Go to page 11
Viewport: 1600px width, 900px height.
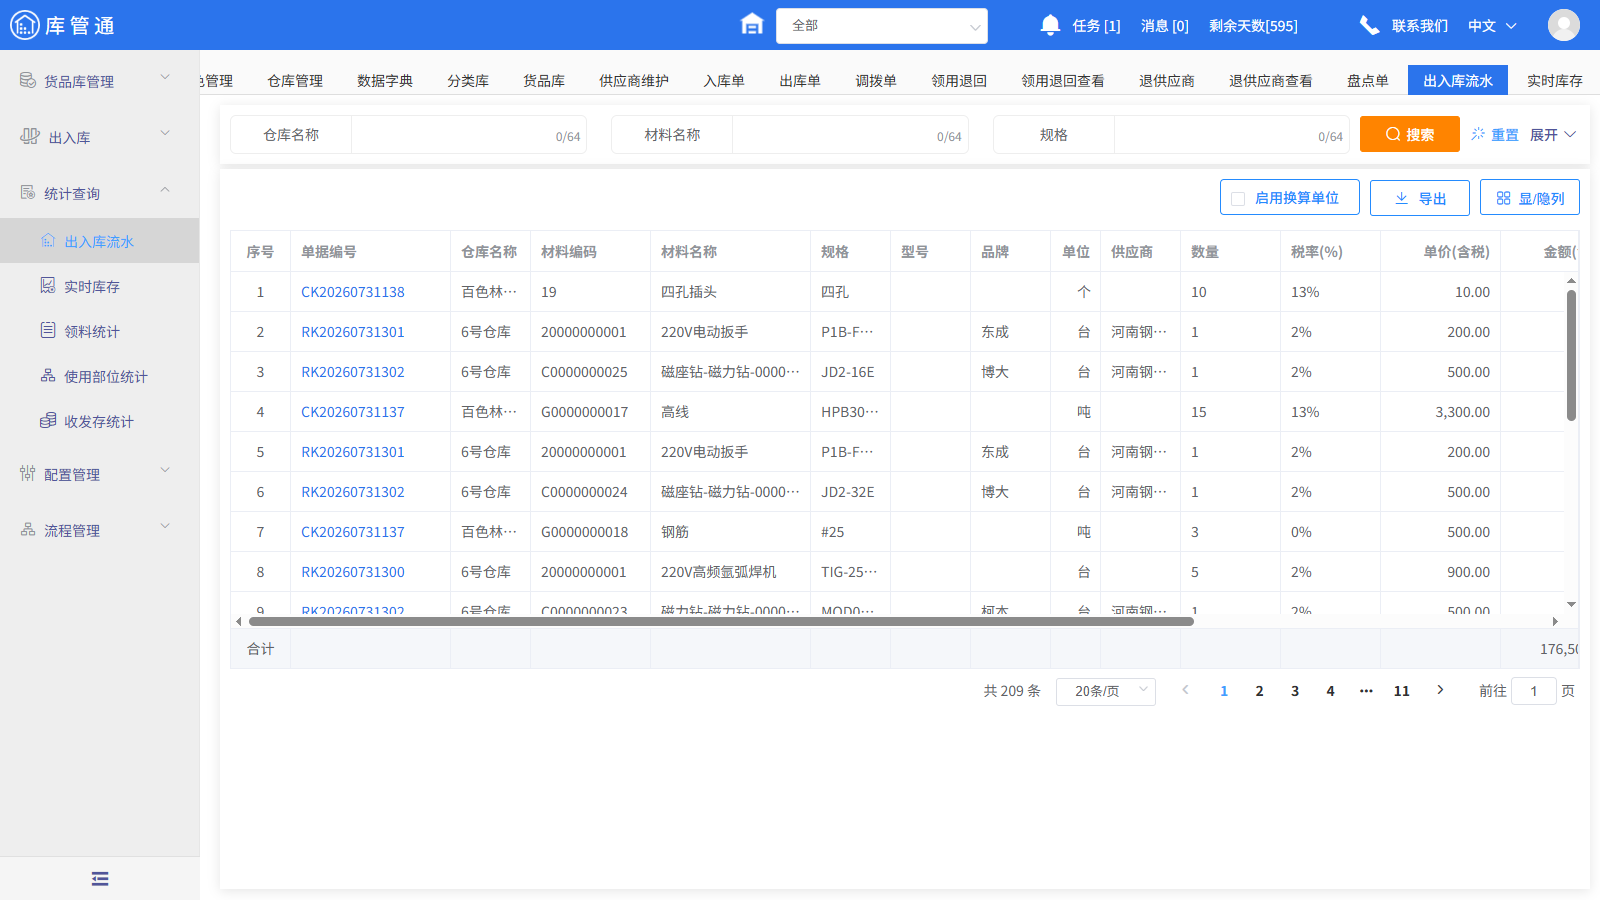tap(1402, 691)
